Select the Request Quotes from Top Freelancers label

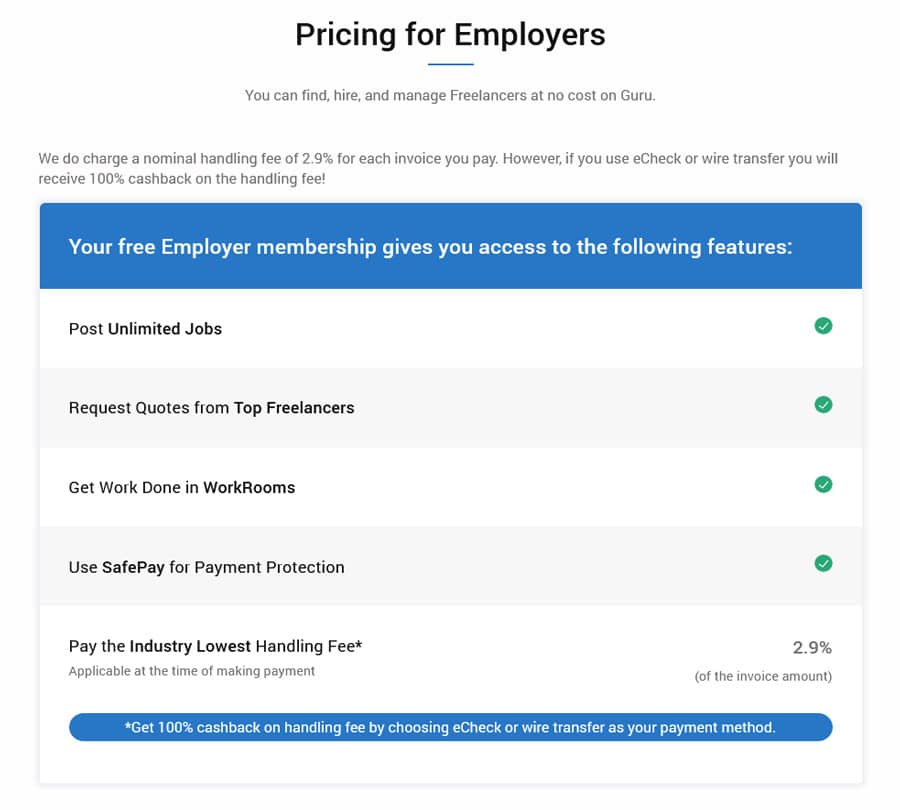[x=211, y=408]
